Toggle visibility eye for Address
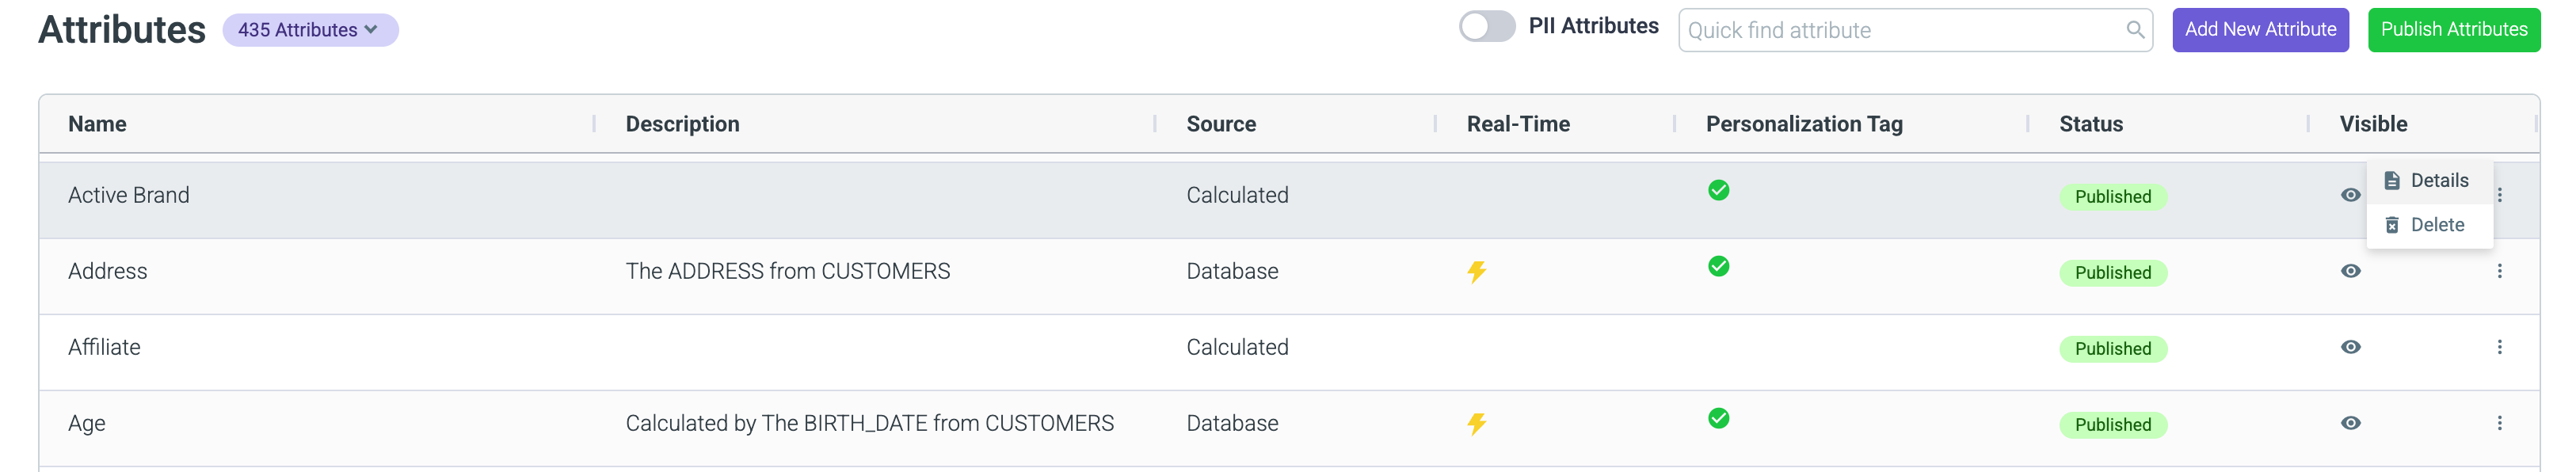The width and height of the screenshot is (2576, 472). pyautogui.click(x=2350, y=271)
